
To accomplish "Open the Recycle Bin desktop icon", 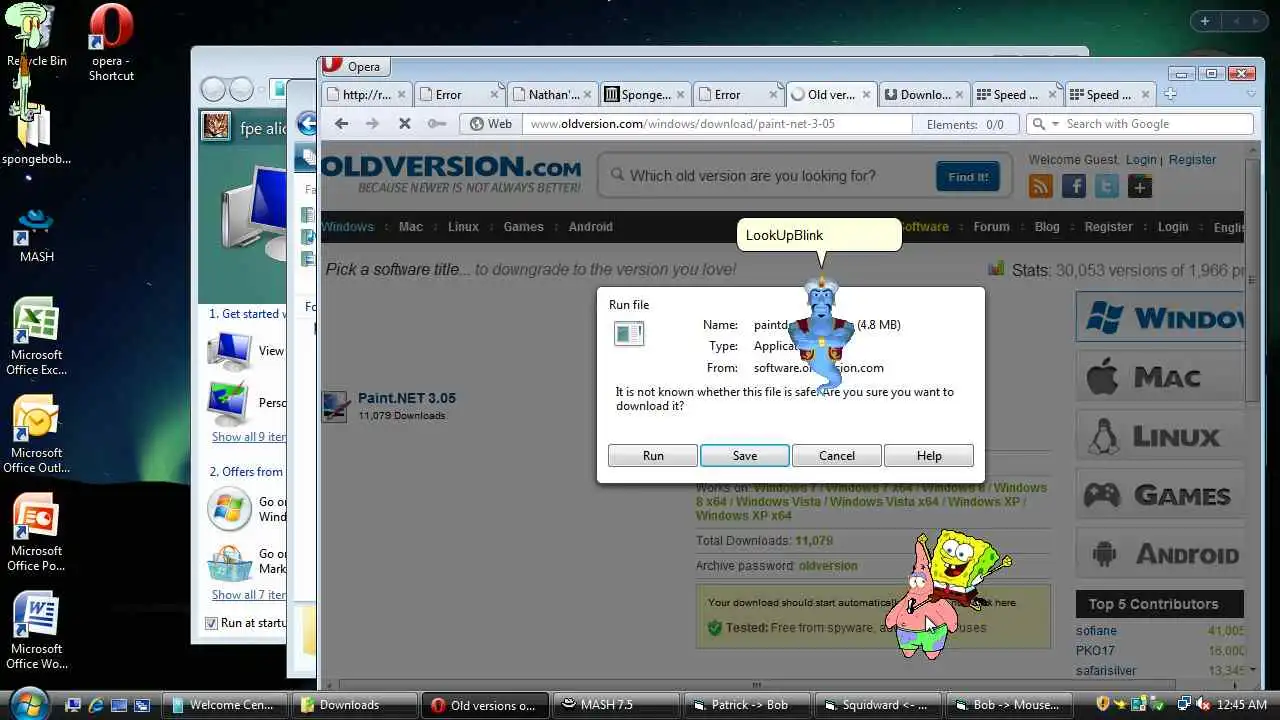I will [36, 35].
